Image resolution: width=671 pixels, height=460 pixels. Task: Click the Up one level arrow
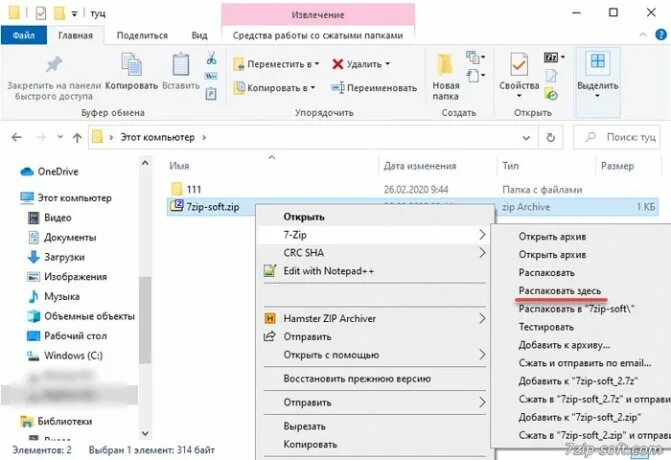click(x=77, y=137)
